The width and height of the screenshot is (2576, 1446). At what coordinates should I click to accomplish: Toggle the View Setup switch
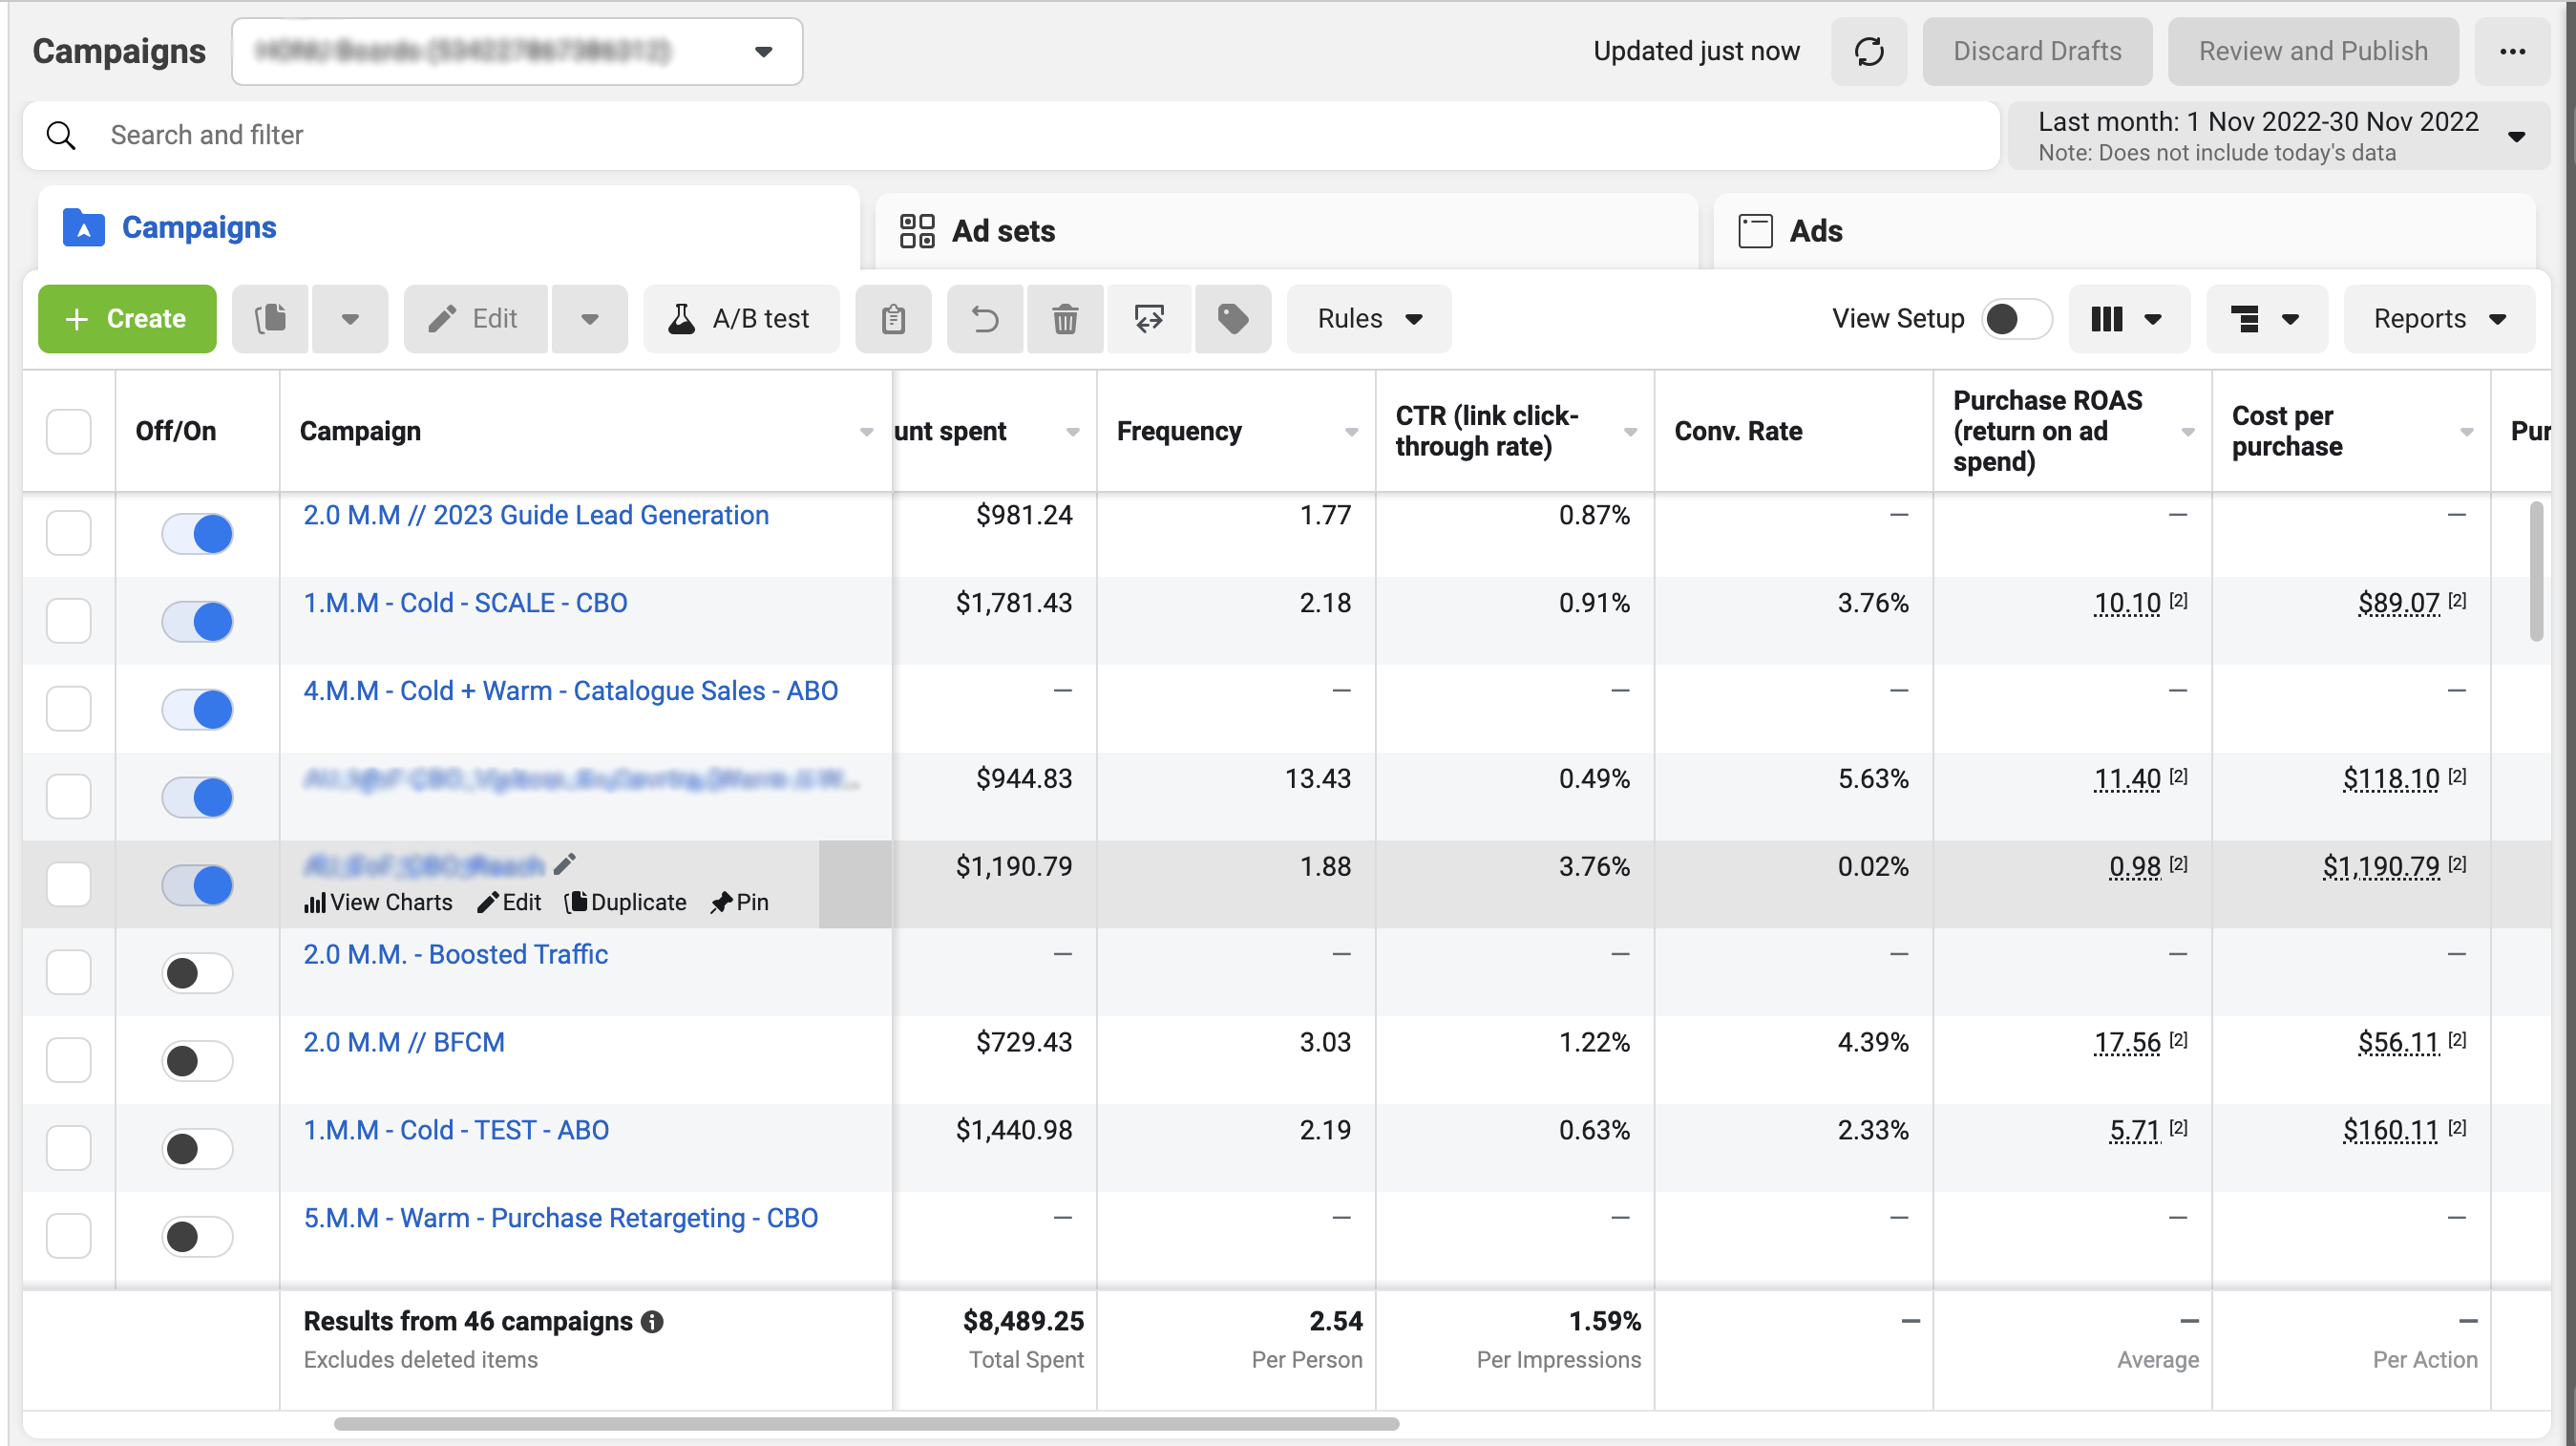coord(2015,319)
